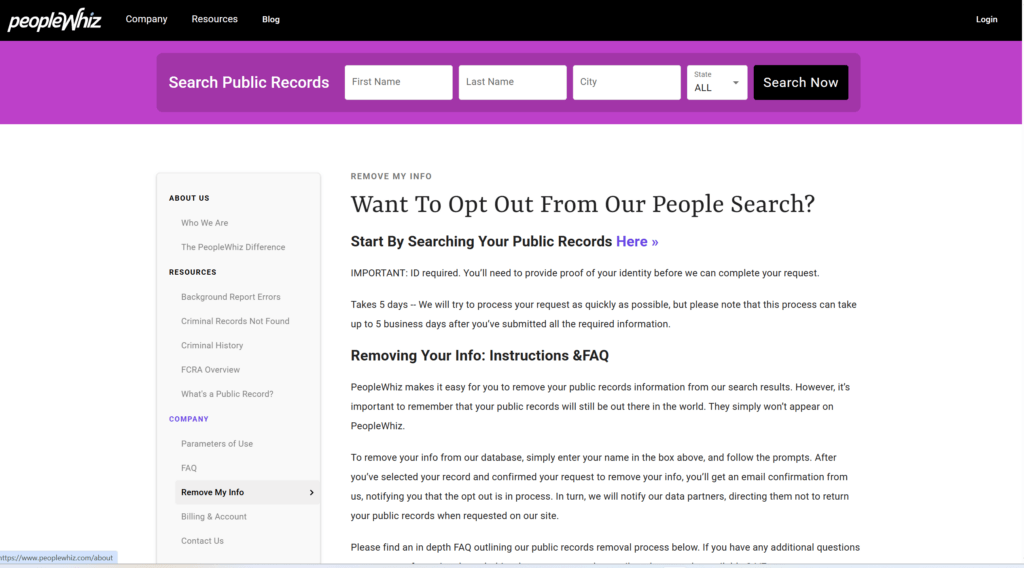The width and height of the screenshot is (1024, 568).
Task: Click the PeopleWhiz logo
Action: 54,20
